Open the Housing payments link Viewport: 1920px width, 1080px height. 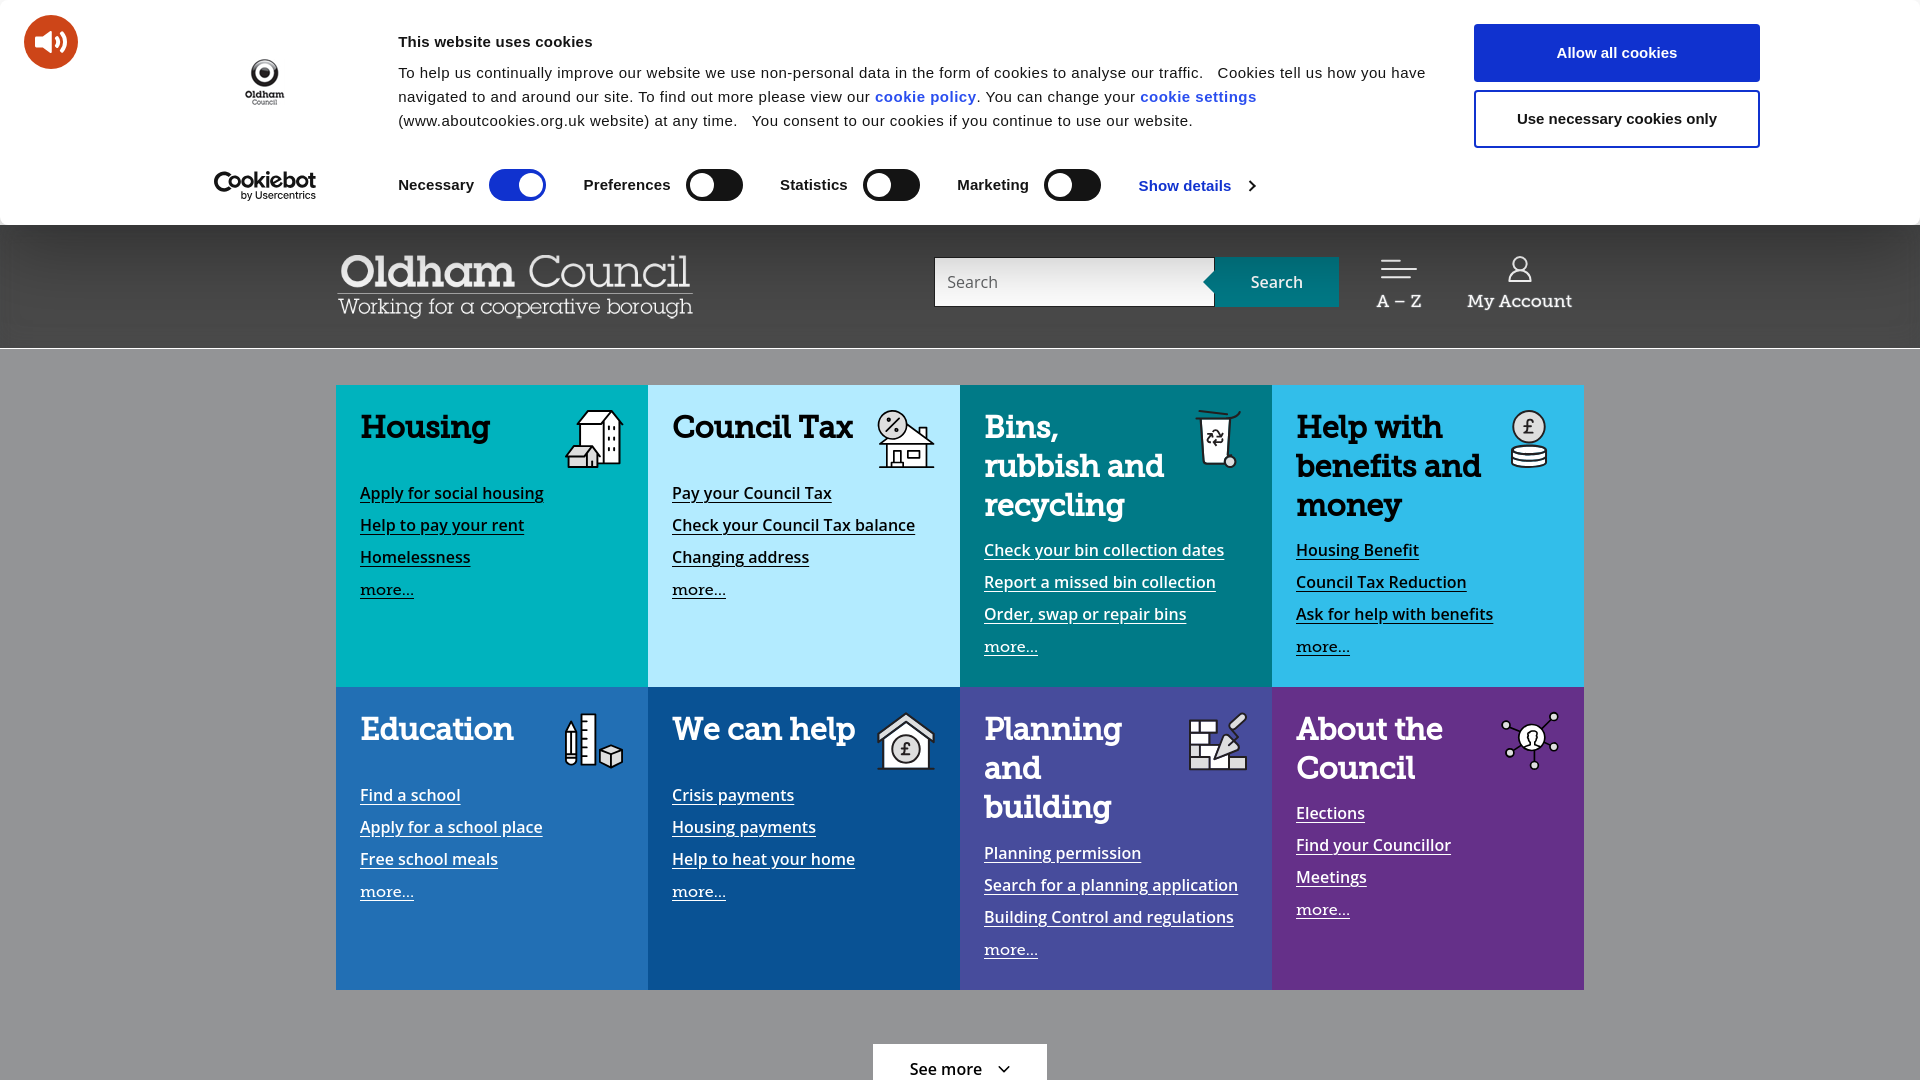pyautogui.click(x=744, y=828)
